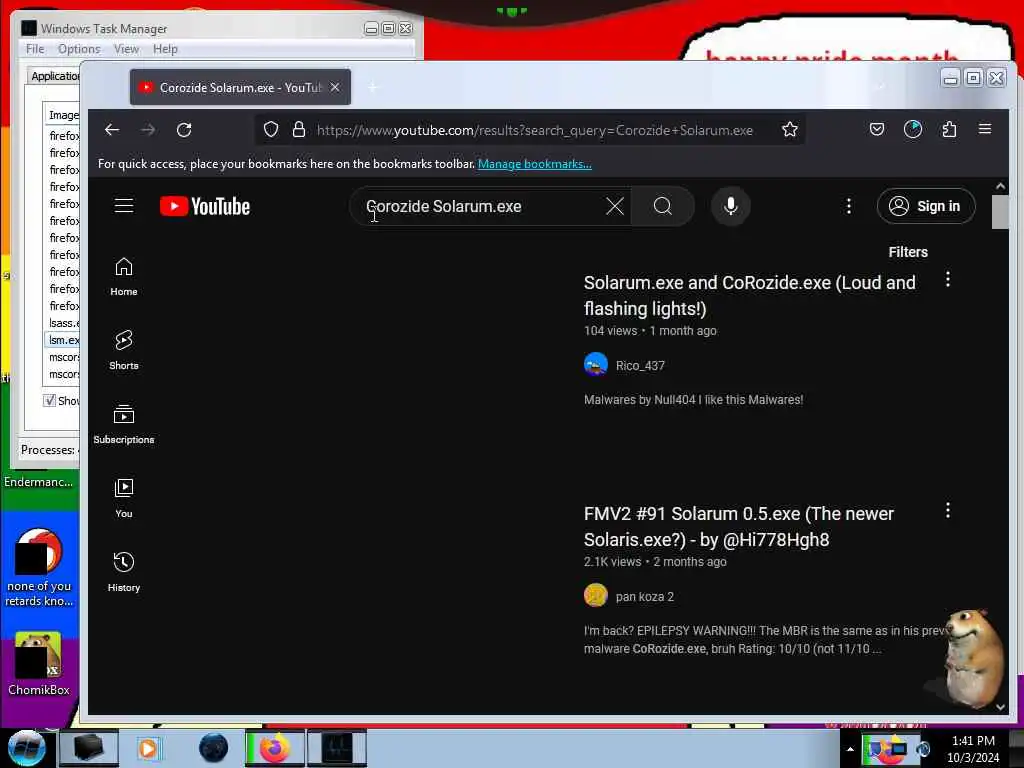Open FMV2 #91 Solarum 0.5.exe video title
1024x768 pixels.
pos(739,526)
